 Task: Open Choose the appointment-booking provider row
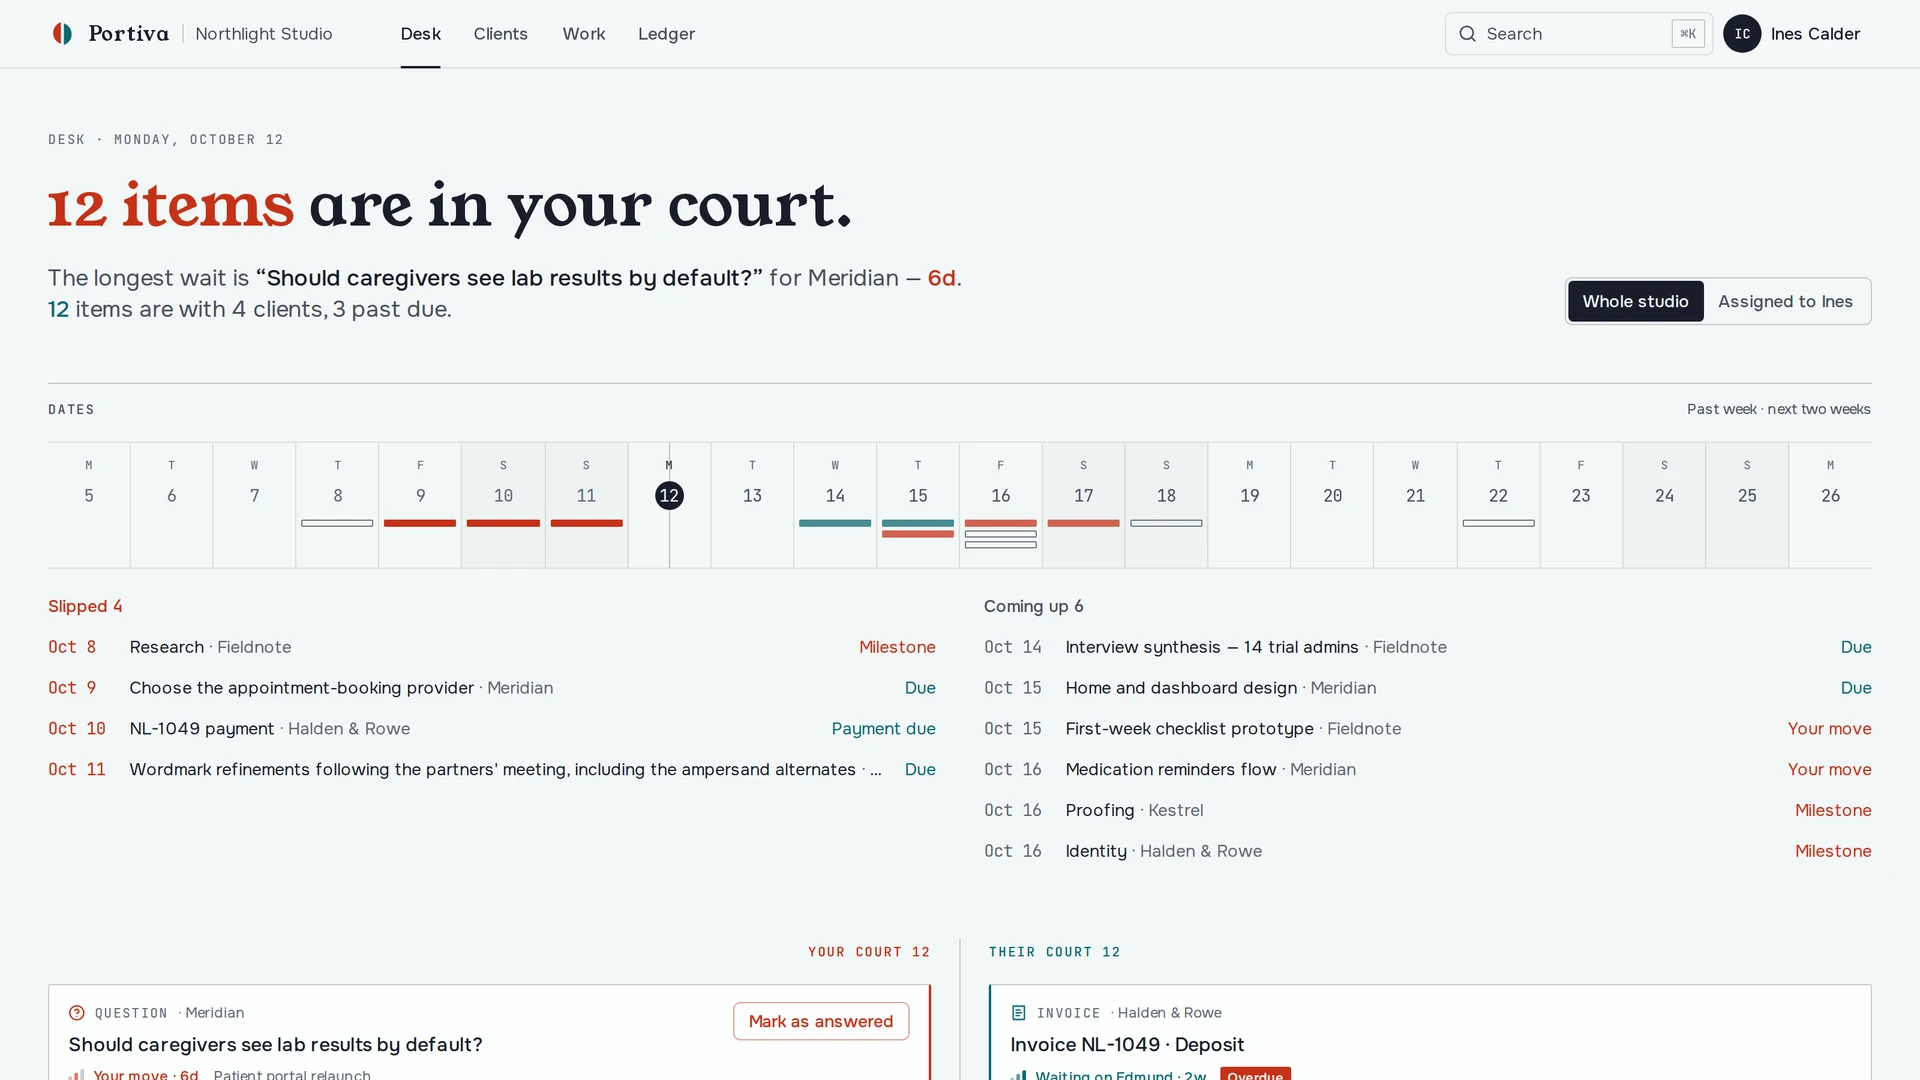[x=492, y=688]
